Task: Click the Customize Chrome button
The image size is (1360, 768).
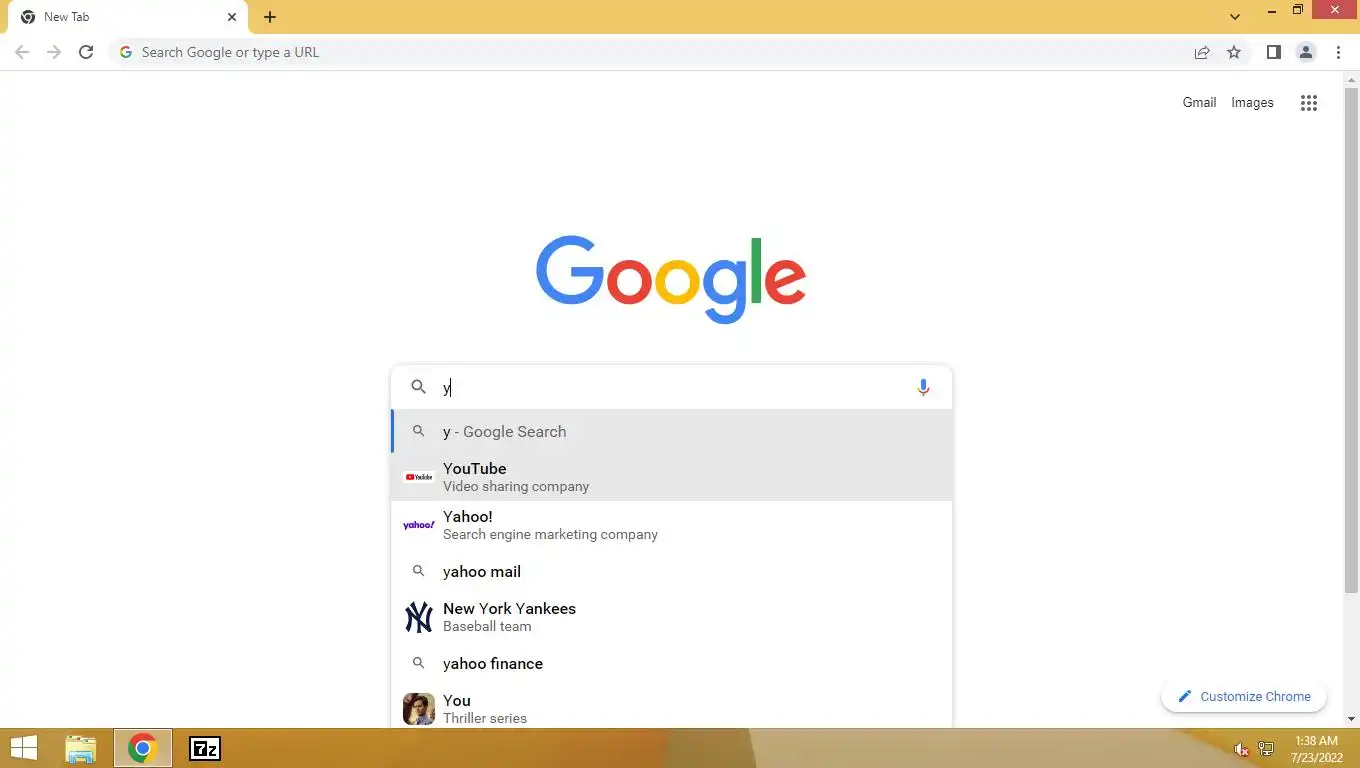Action: [1244, 697]
